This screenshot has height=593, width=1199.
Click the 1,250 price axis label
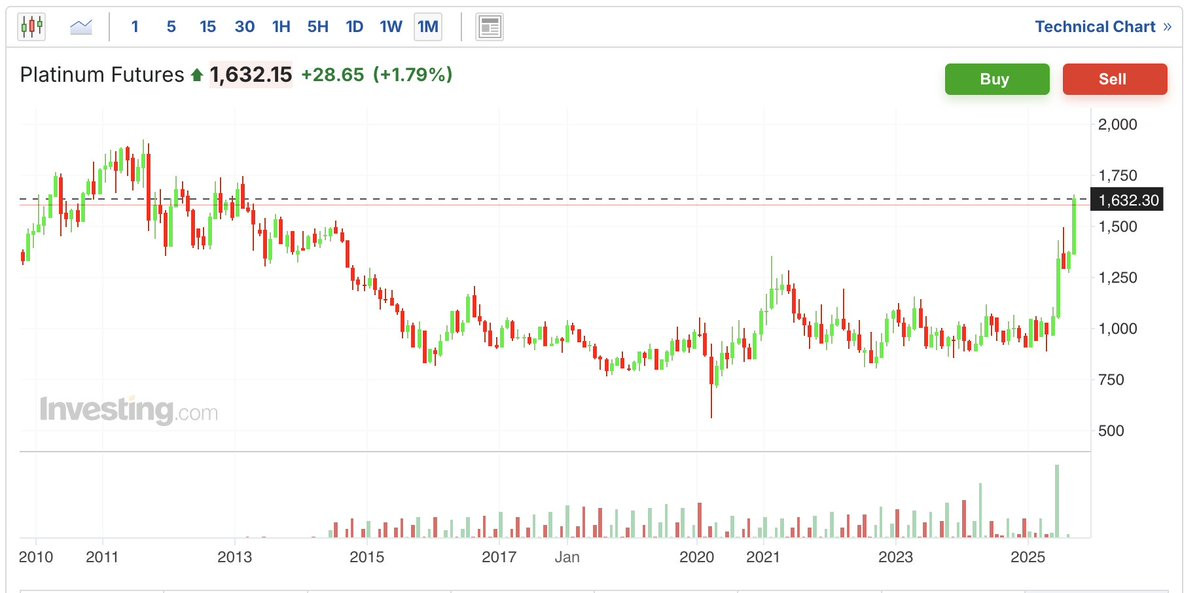pyautogui.click(x=1119, y=277)
